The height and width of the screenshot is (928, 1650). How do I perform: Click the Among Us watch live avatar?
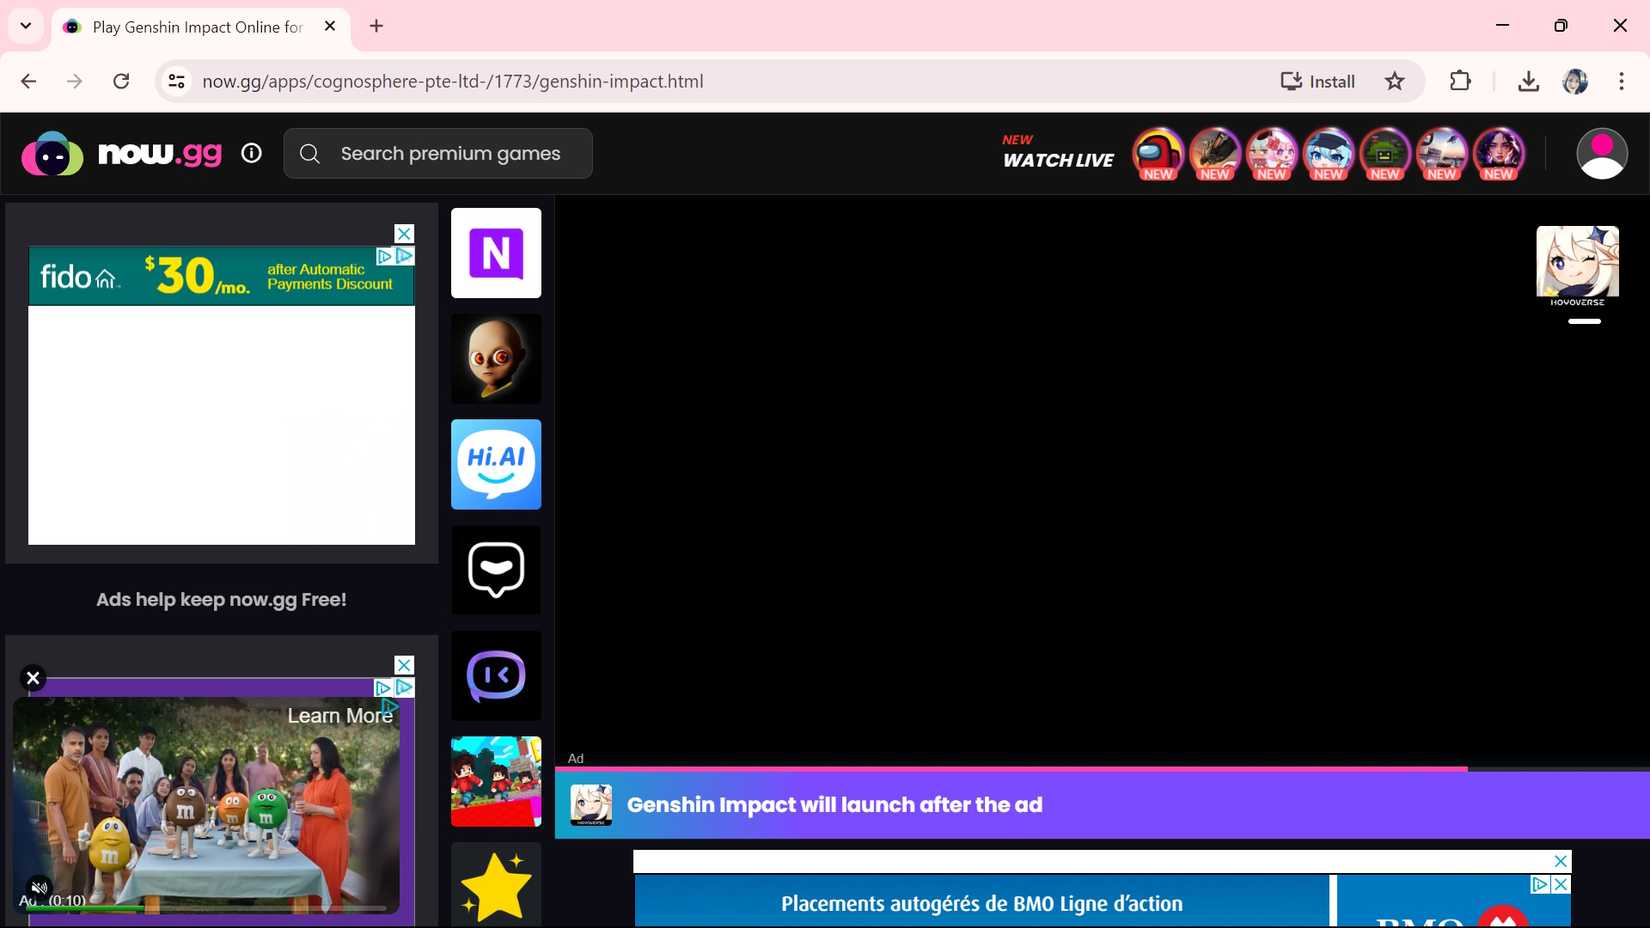click(1157, 153)
